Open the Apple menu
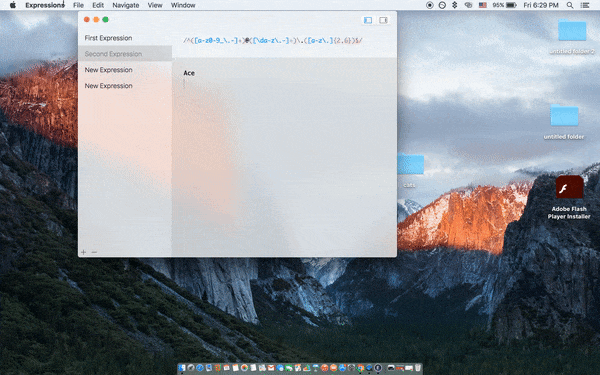Image resolution: width=600 pixels, height=375 pixels. [x=13, y=5]
